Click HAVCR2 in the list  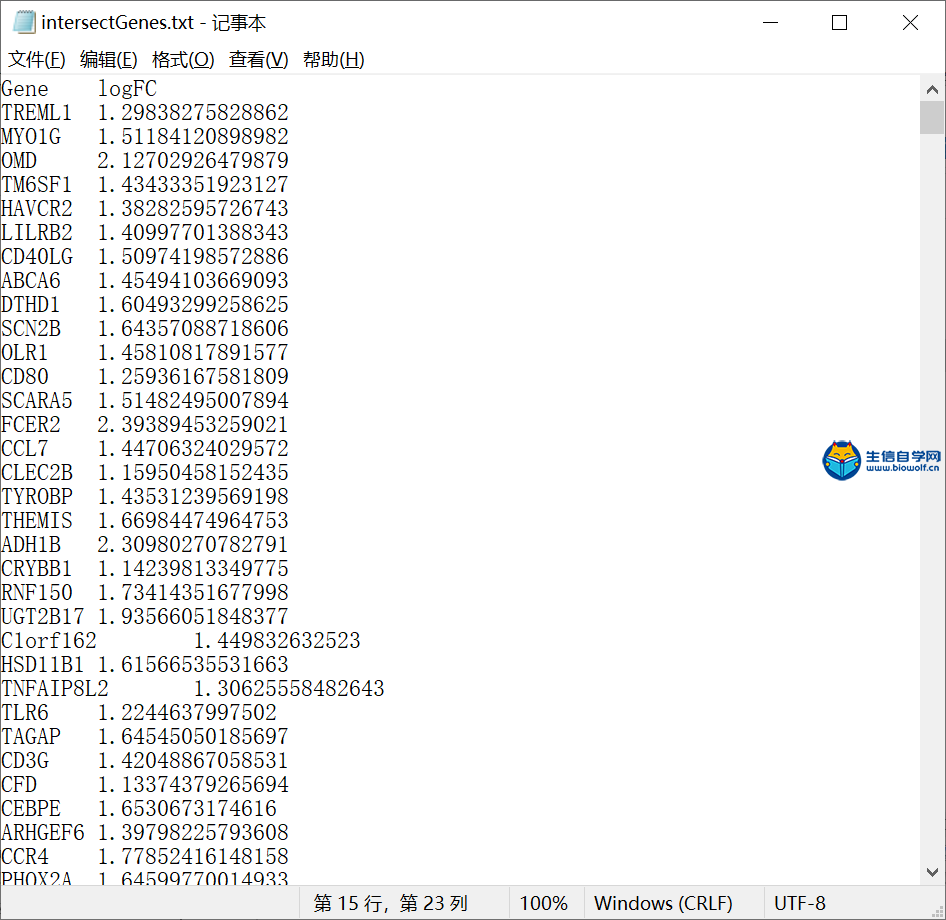[x=37, y=209]
